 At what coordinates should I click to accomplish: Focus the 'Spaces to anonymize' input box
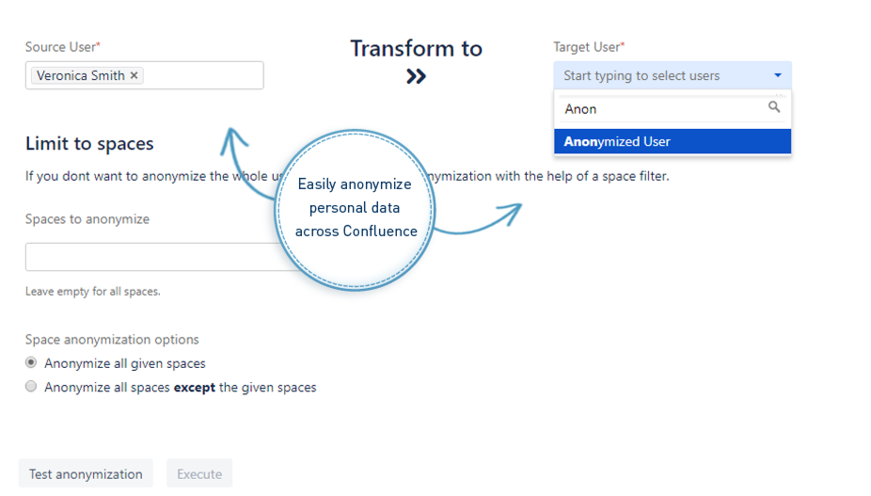[150, 257]
